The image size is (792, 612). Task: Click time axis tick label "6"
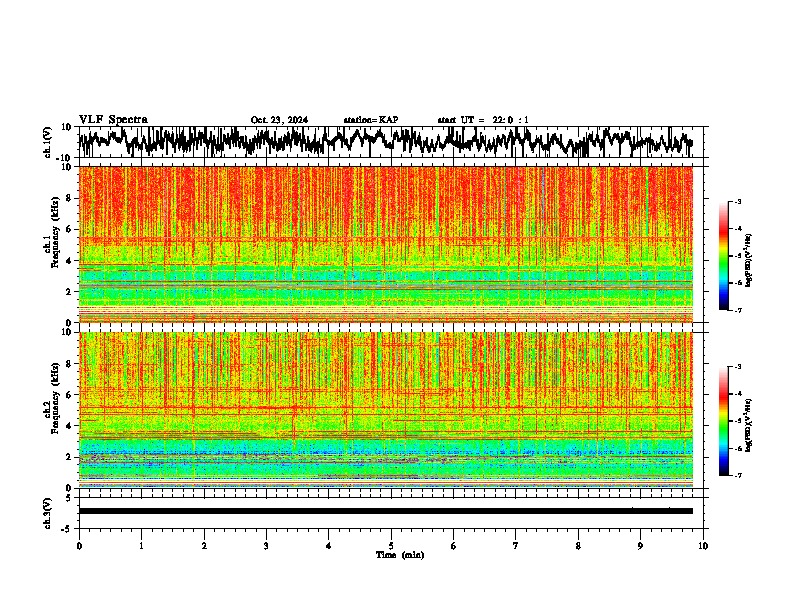[454, 546]
